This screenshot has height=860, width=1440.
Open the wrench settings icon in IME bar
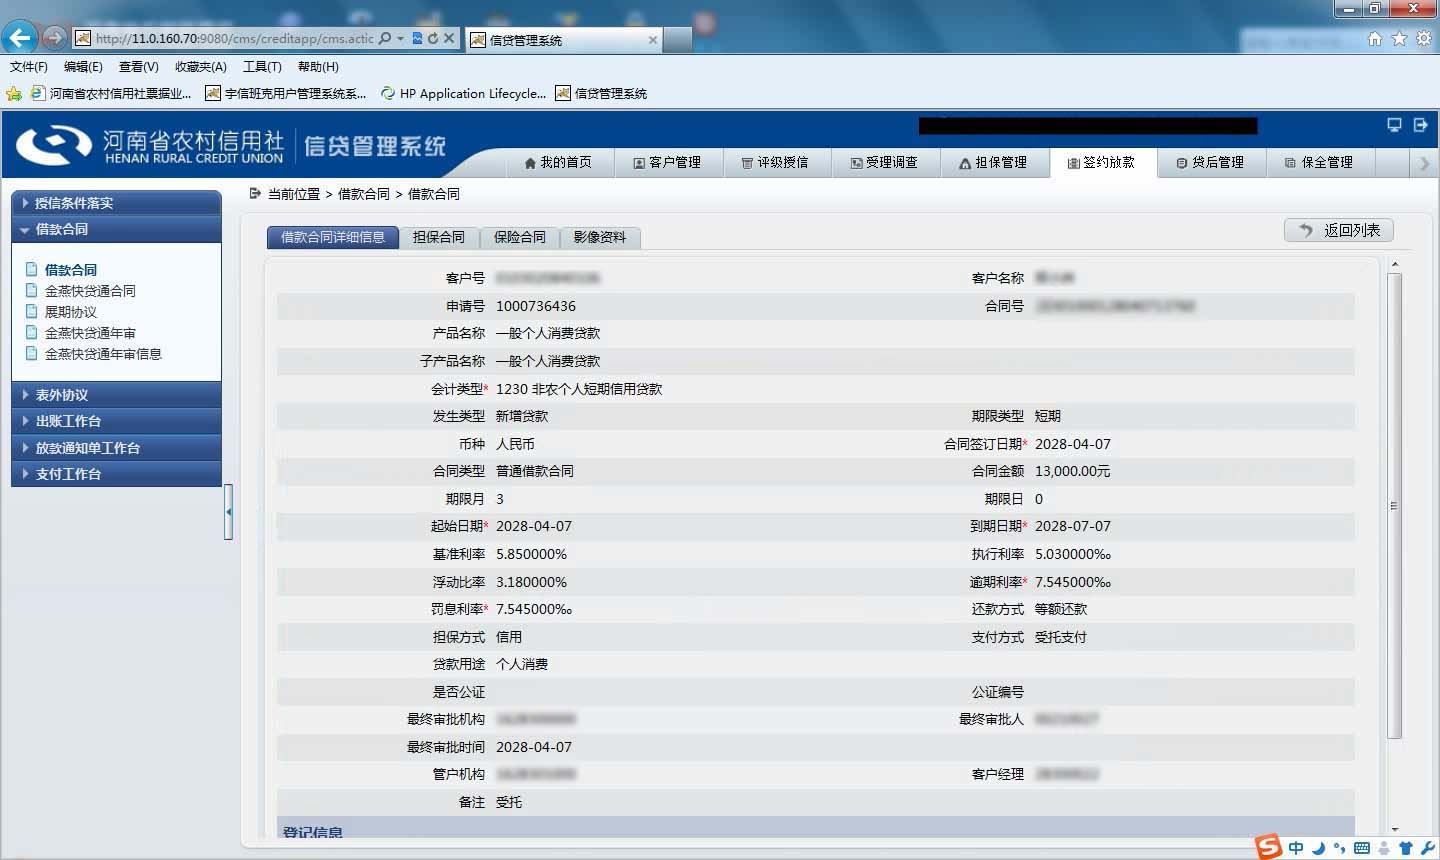[1427, 848]
